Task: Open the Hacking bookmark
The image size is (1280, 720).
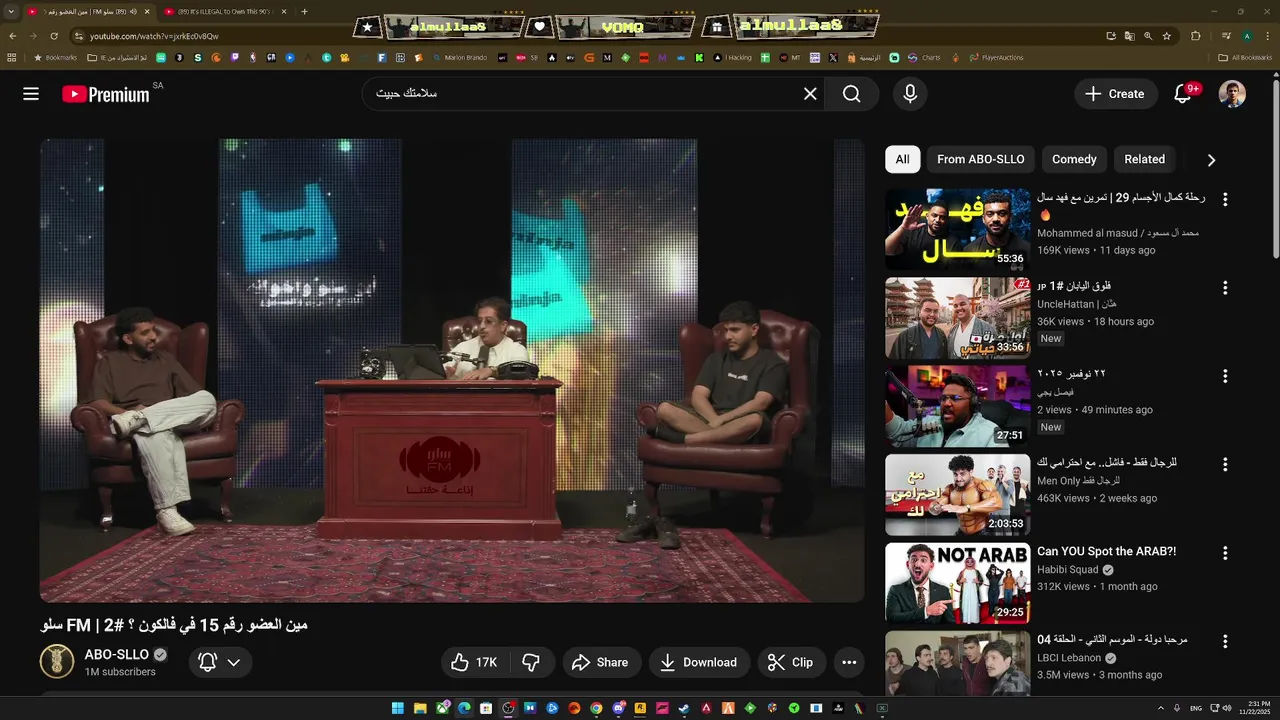Action: point(733,57)
